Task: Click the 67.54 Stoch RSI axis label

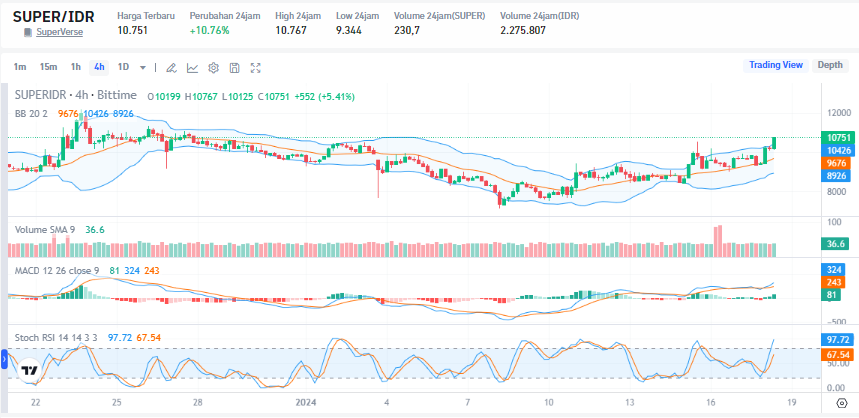Action: click(838, 355)
